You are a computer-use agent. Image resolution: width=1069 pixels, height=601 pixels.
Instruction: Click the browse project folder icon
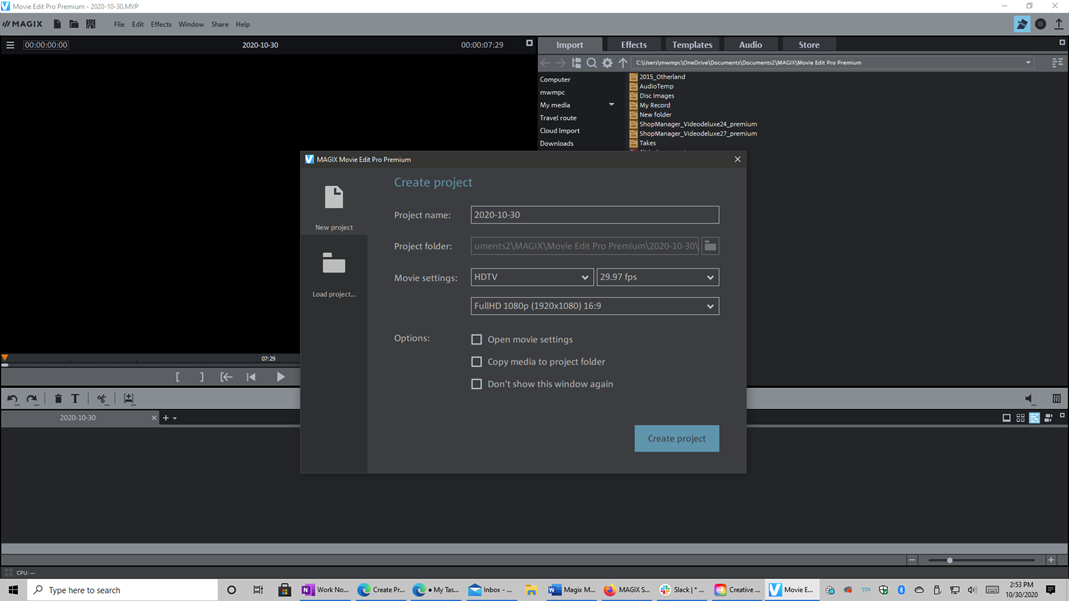point(710,246)
